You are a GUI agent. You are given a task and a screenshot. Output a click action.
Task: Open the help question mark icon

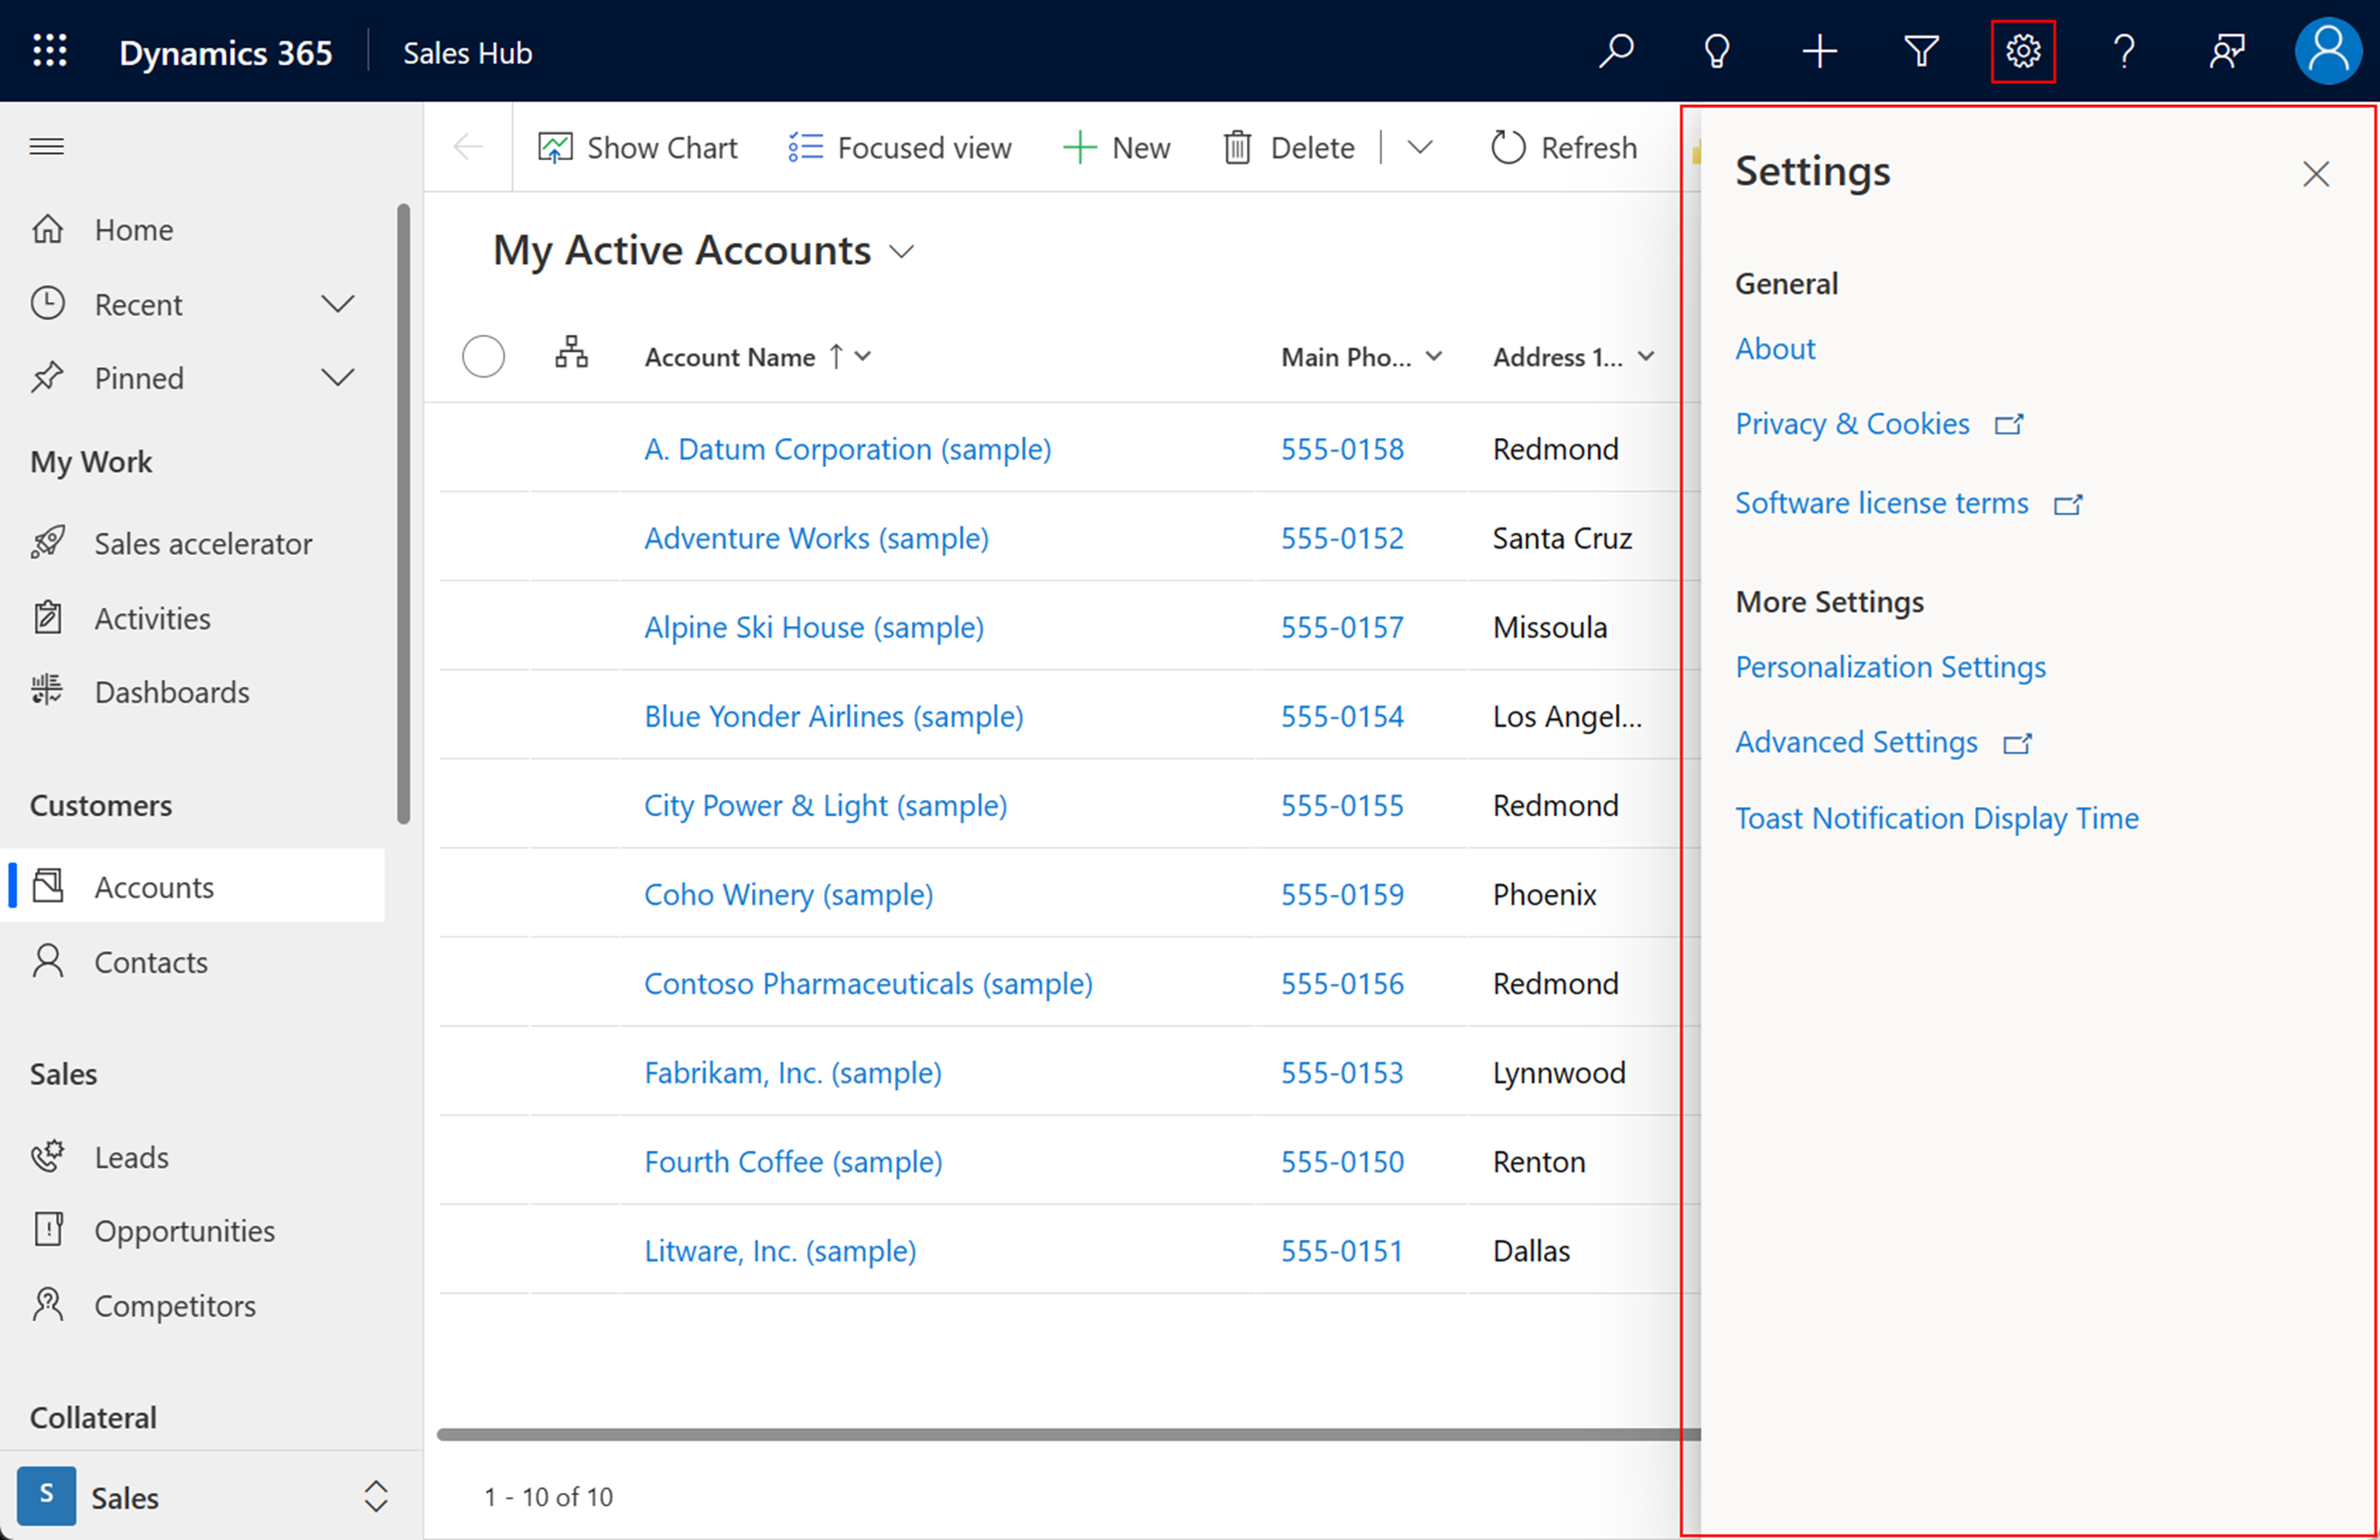[x=2125, y=51]
